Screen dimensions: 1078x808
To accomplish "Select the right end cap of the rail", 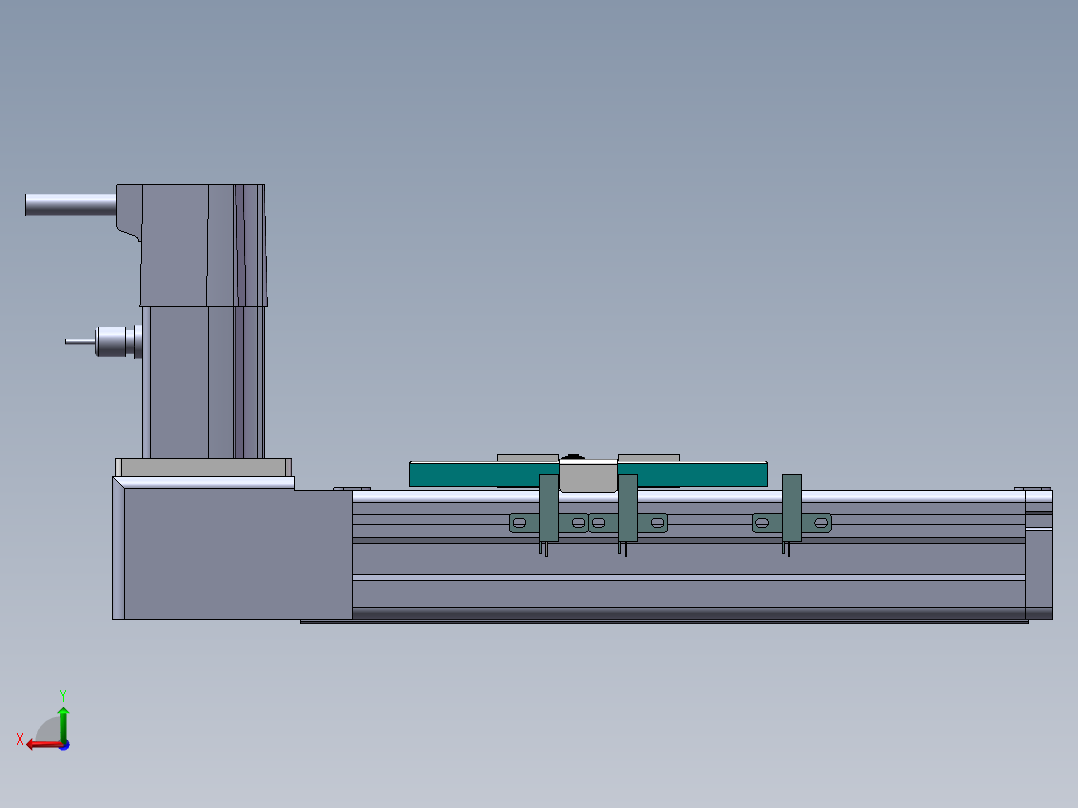I will (x=1039, y=554).
